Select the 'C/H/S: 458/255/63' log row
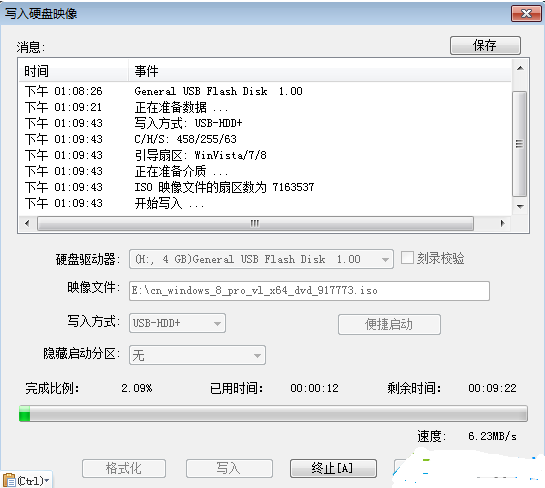545x488 pixels. click(266, 139)
